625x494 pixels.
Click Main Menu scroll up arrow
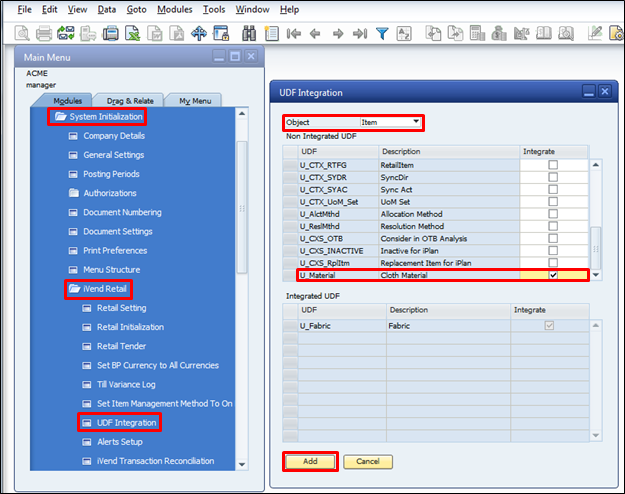tap(242, 114)
